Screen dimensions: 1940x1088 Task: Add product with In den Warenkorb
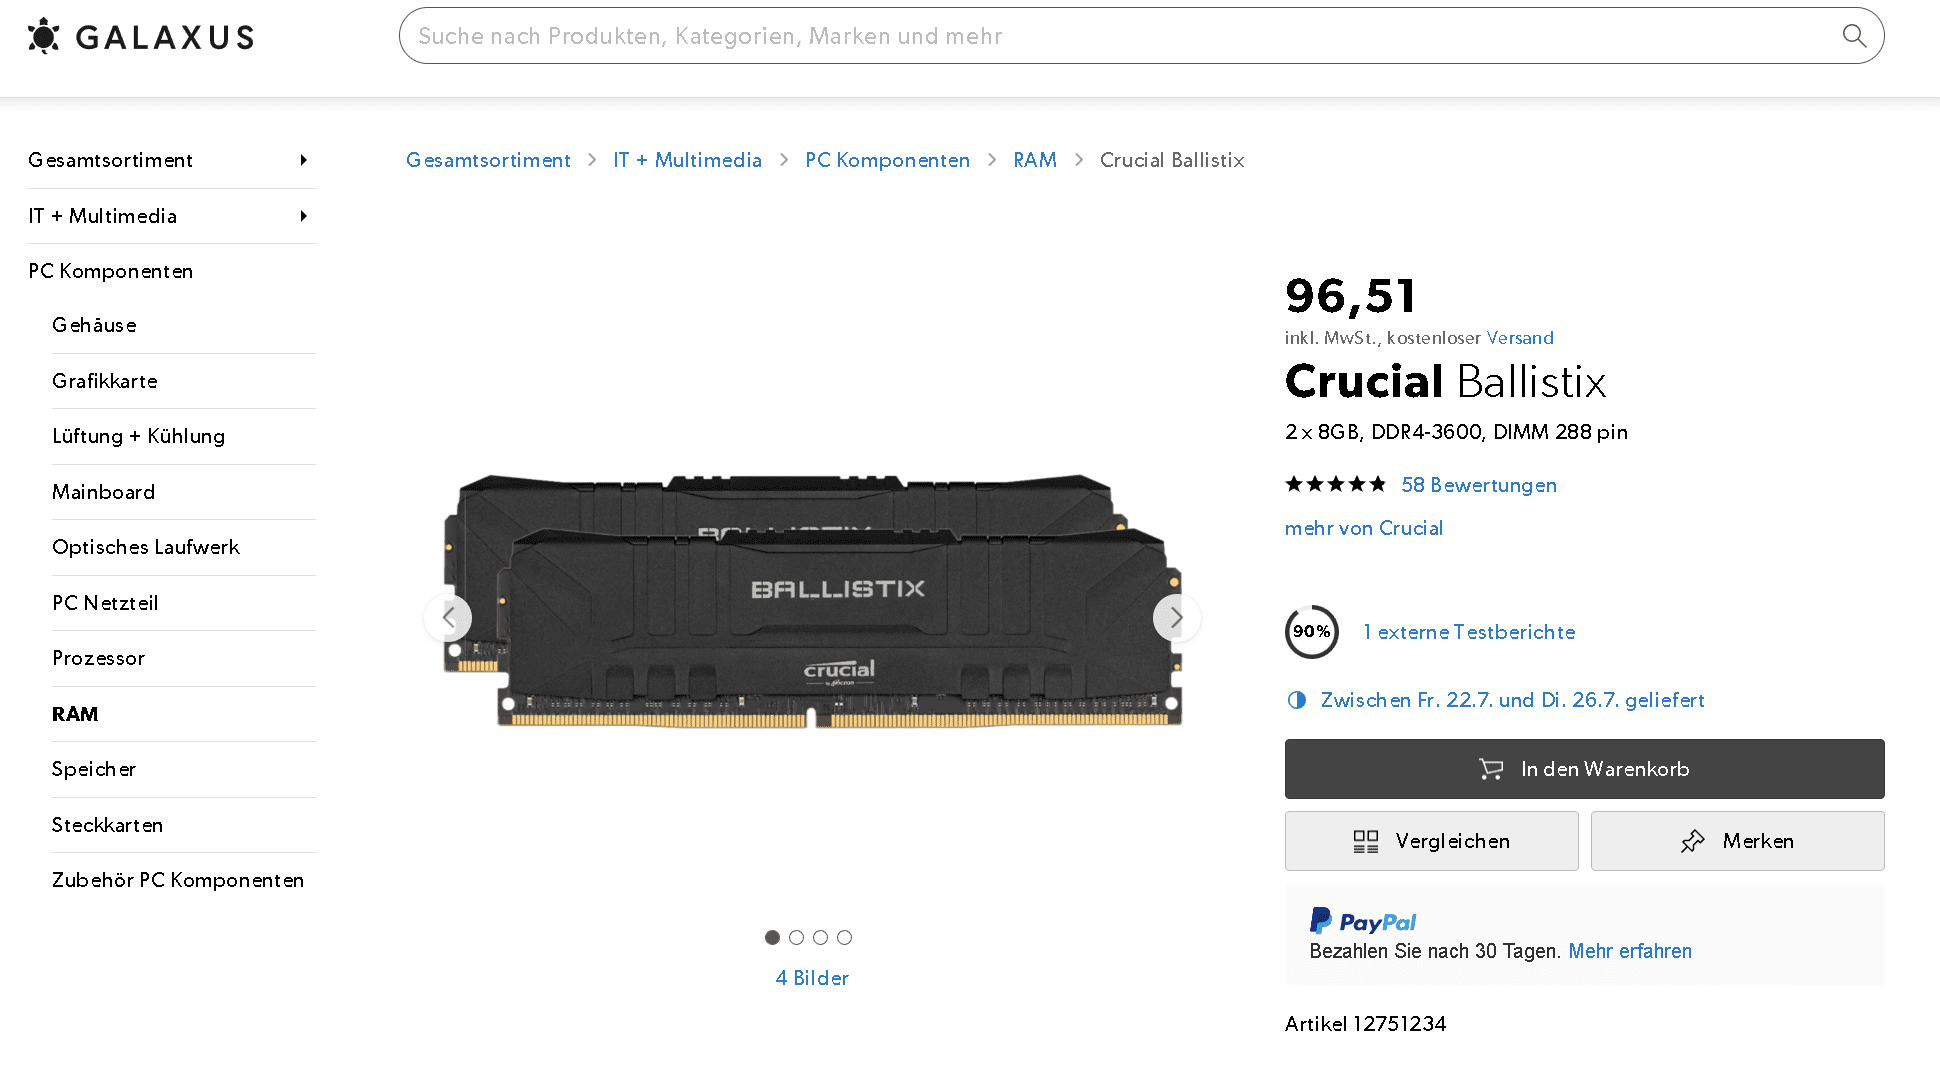point(1584,769)
